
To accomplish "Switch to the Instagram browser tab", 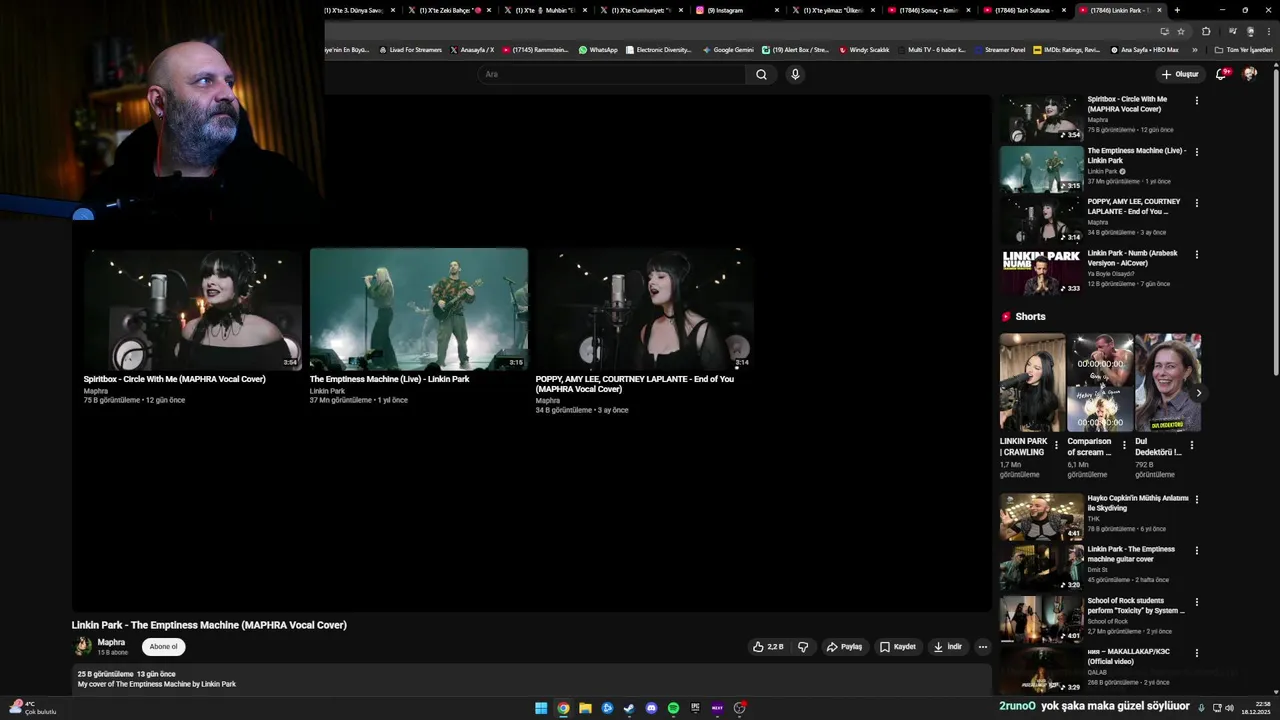I will point(734,10).
